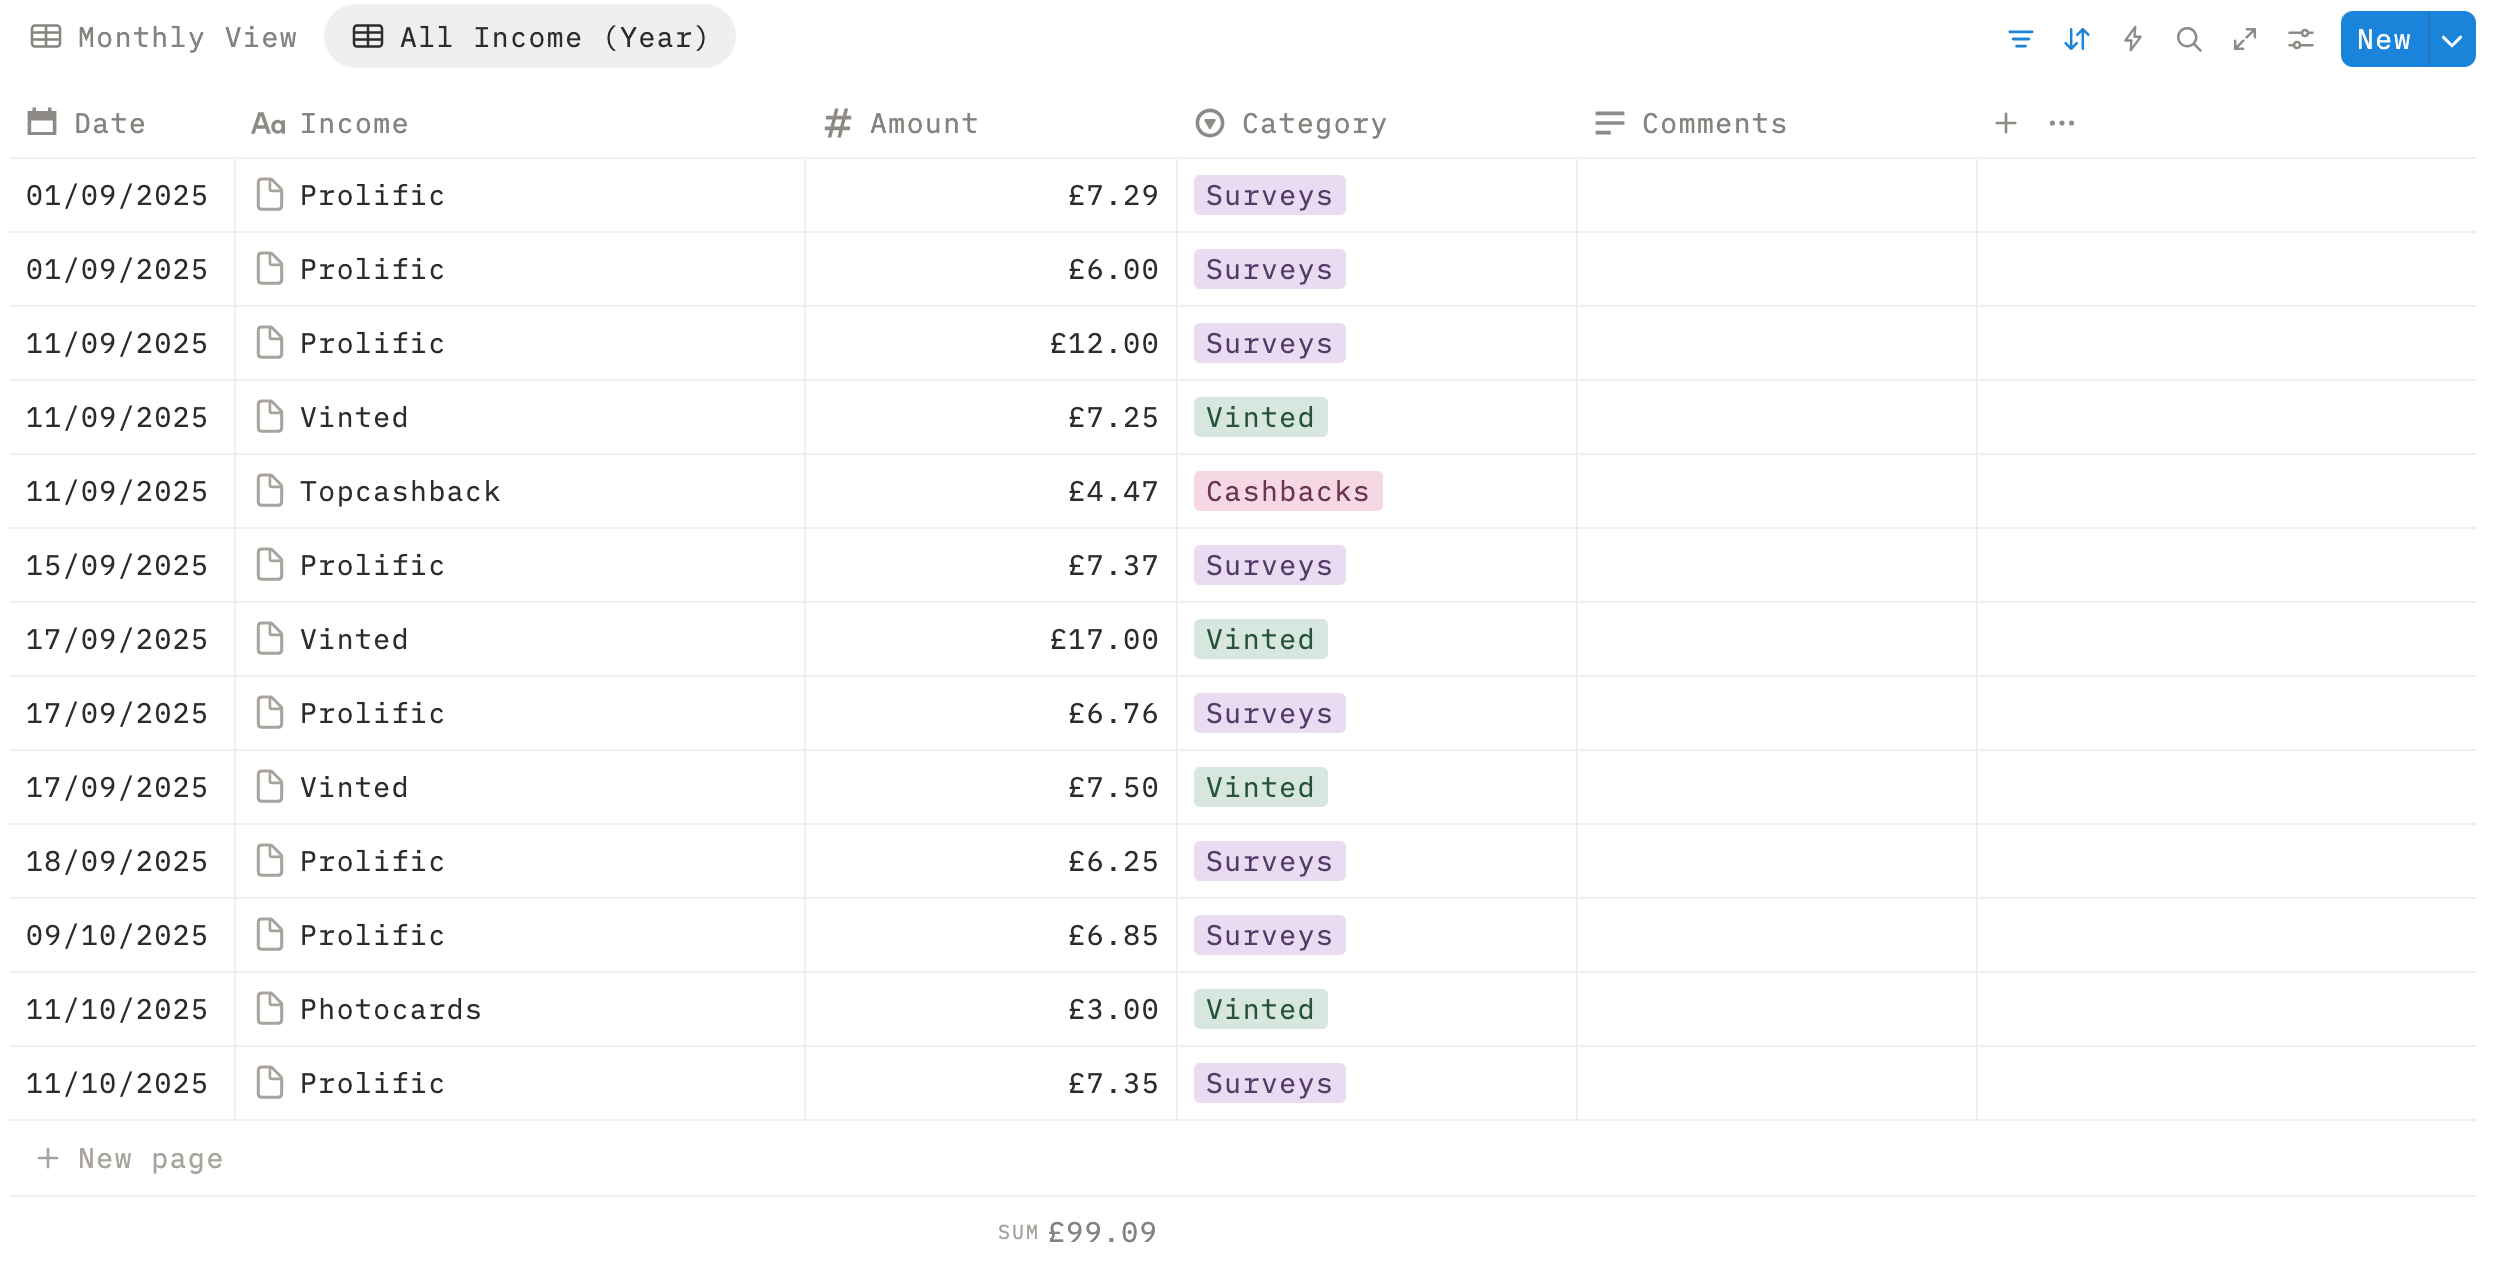Click the sort arrows icon
This screenshot has width=2498, height=1270.
[2076, 39]
